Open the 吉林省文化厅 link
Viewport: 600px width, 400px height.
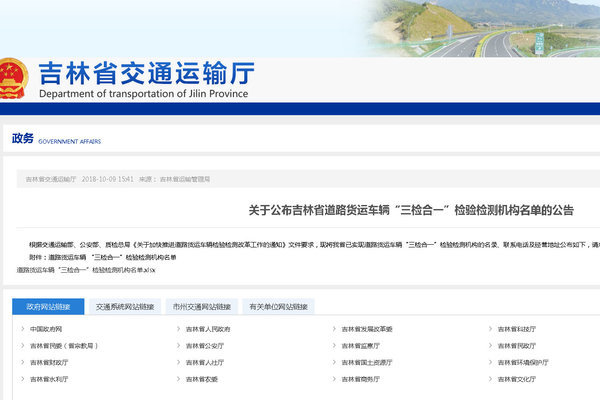(522, 380)
